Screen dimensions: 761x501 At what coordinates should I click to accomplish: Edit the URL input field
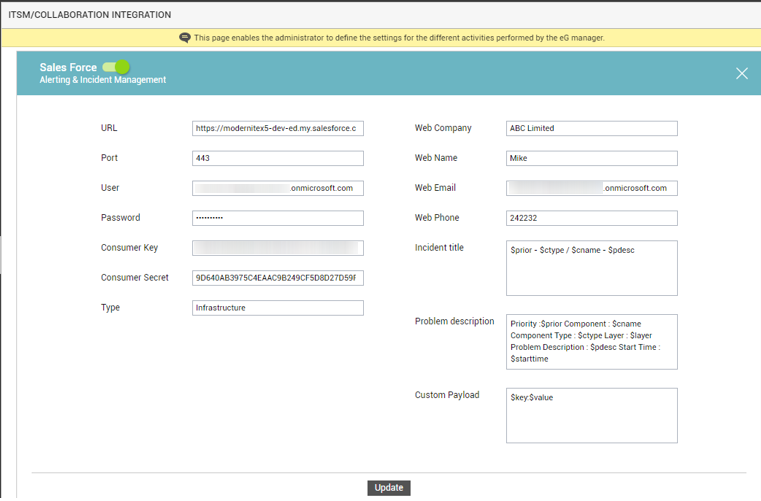click(x=278, y=129)
